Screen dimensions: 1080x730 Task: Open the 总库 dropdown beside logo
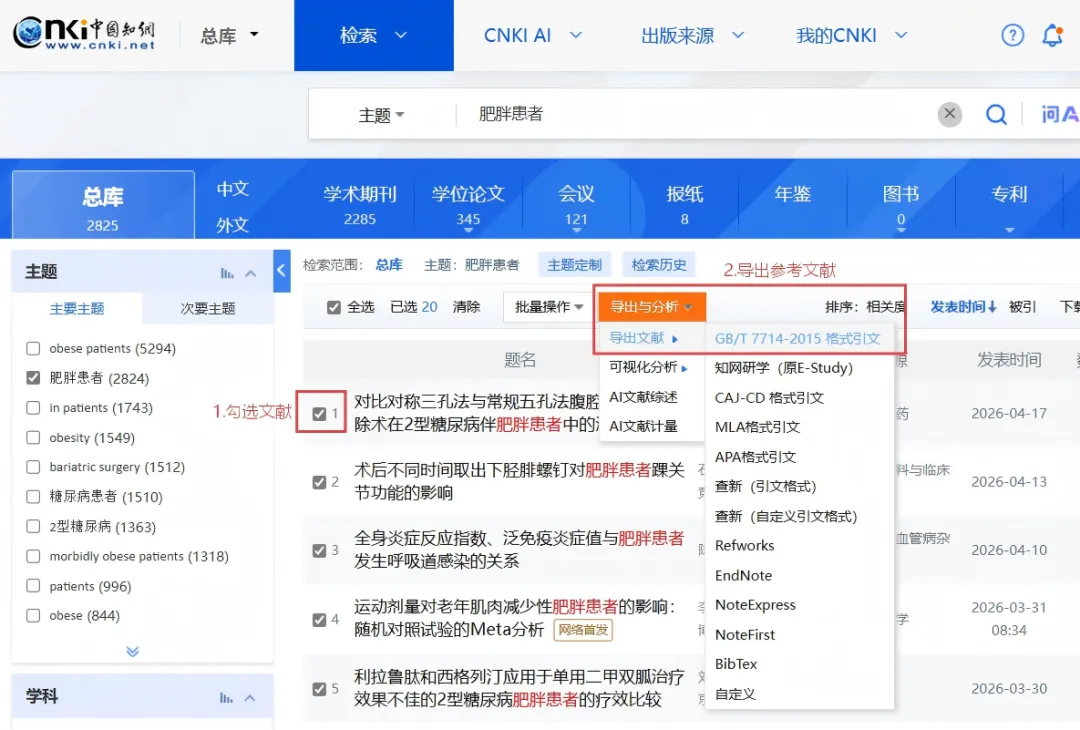[229, 35]
